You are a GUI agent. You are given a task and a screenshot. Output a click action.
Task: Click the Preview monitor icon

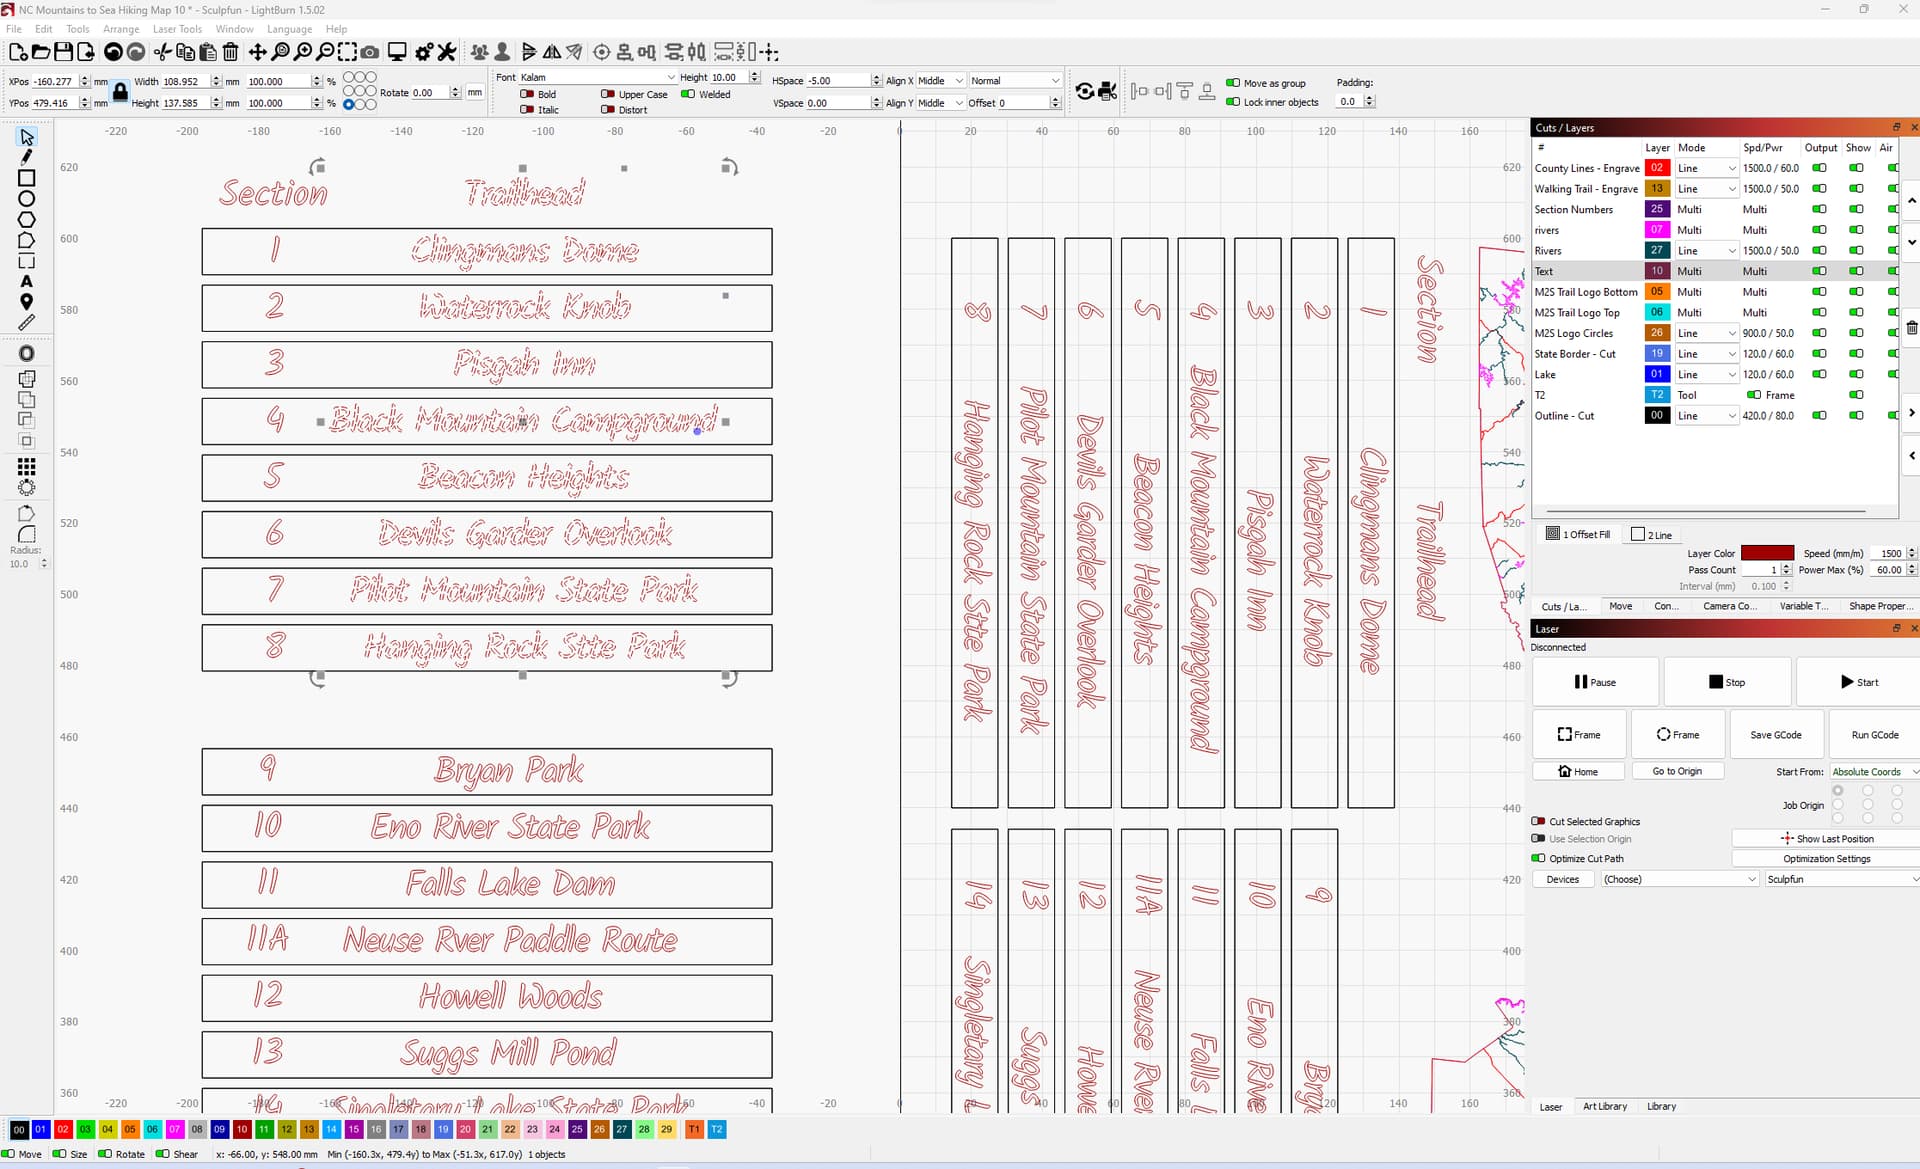pyautogui.click(x=397, y=52)
